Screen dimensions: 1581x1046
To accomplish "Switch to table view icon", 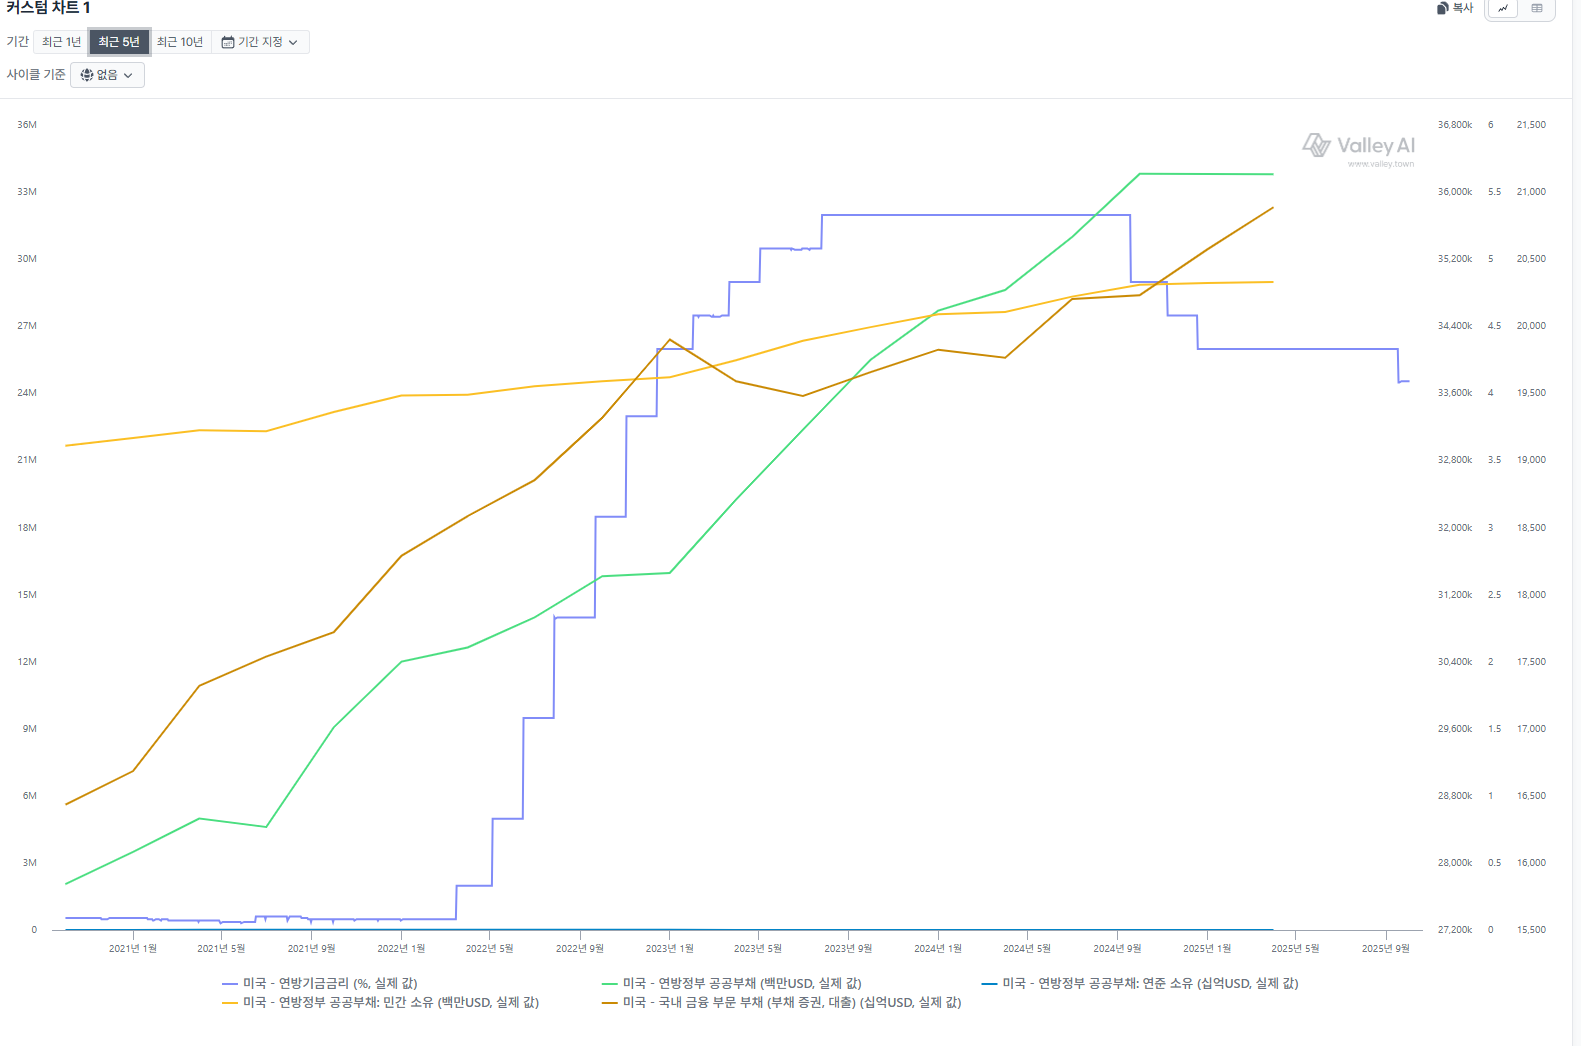I will coord(1537,8).
